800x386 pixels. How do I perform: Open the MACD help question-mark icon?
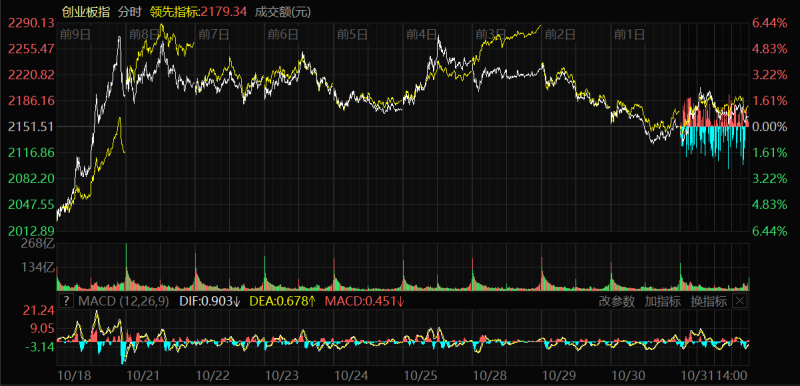(66, 301)
